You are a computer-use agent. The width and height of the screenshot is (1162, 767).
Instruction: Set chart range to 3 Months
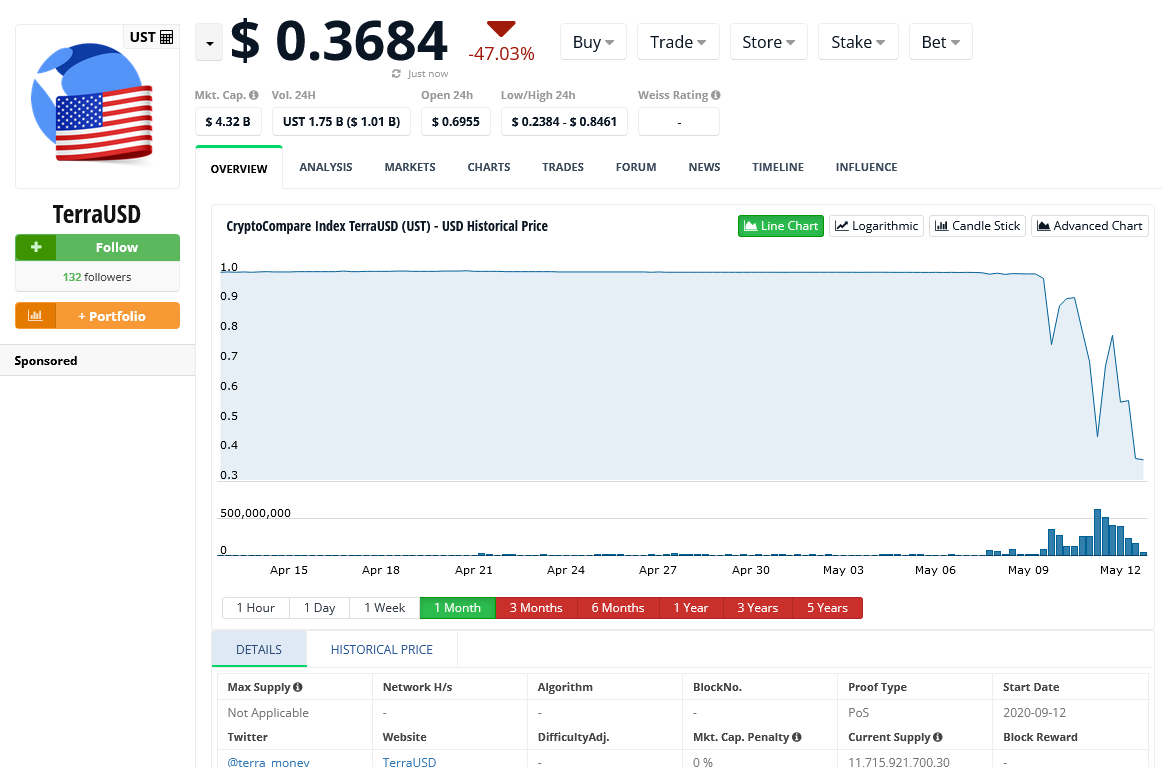[x=536, y=608]
